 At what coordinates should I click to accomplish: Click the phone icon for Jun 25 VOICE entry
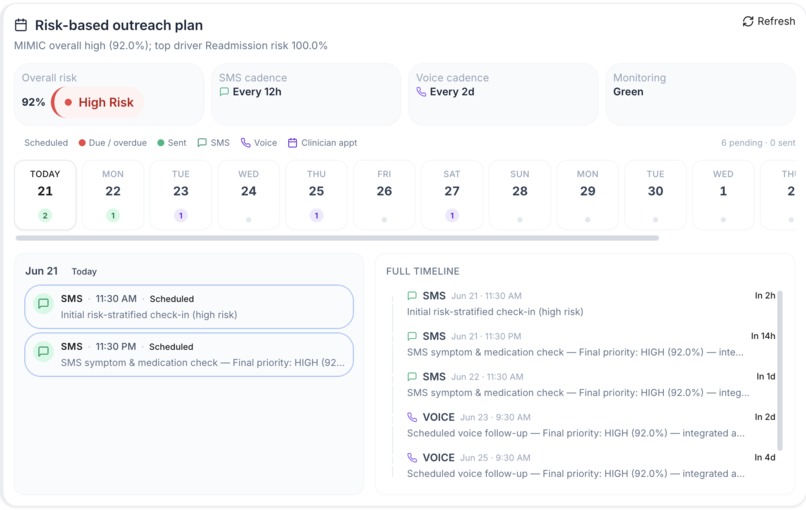point(412,458)
